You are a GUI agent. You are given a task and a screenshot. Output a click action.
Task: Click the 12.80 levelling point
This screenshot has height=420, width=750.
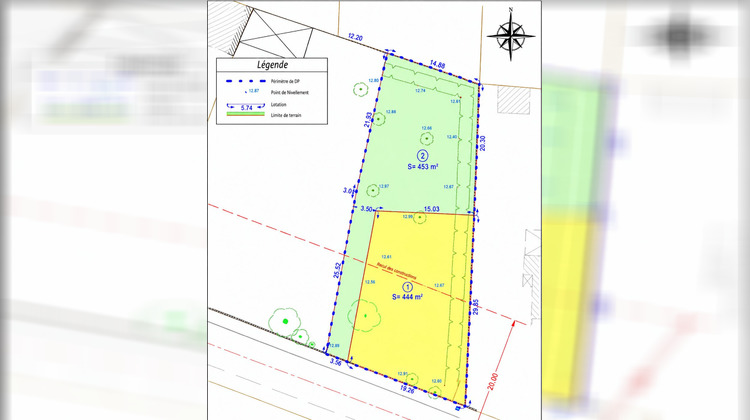click(x=374, y=80)
